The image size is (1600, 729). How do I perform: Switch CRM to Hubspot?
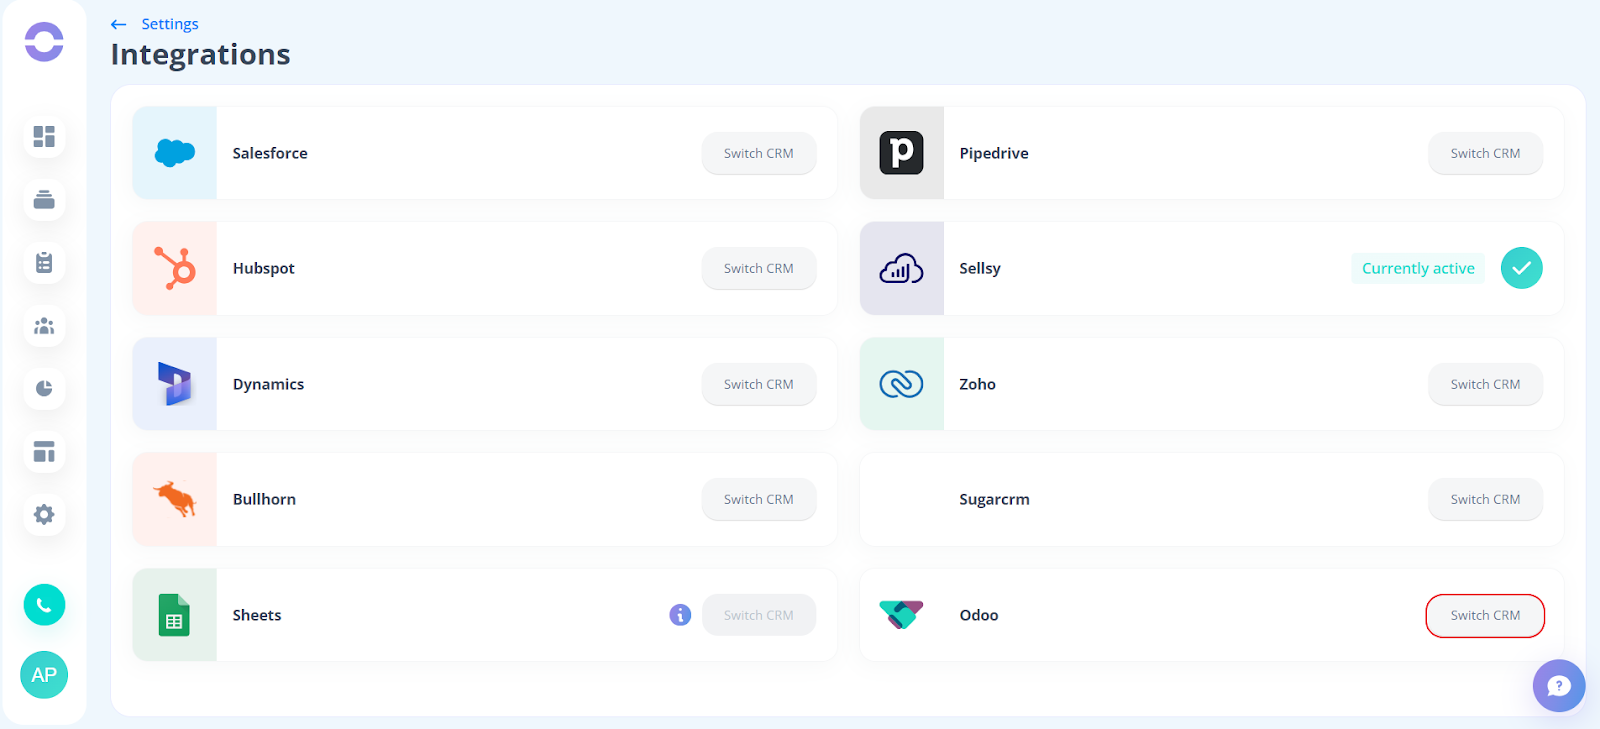(759, 268)
